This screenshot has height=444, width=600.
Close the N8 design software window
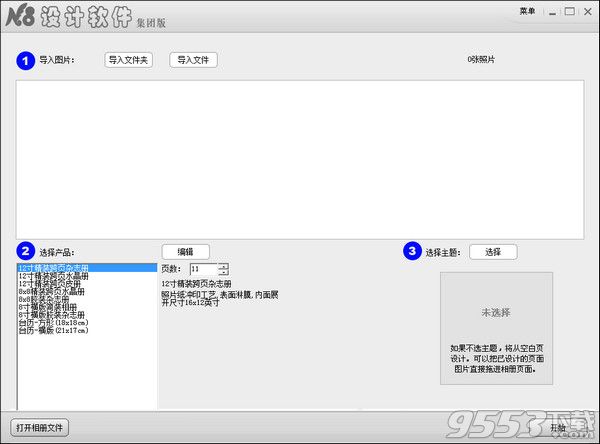pos(588,12)
